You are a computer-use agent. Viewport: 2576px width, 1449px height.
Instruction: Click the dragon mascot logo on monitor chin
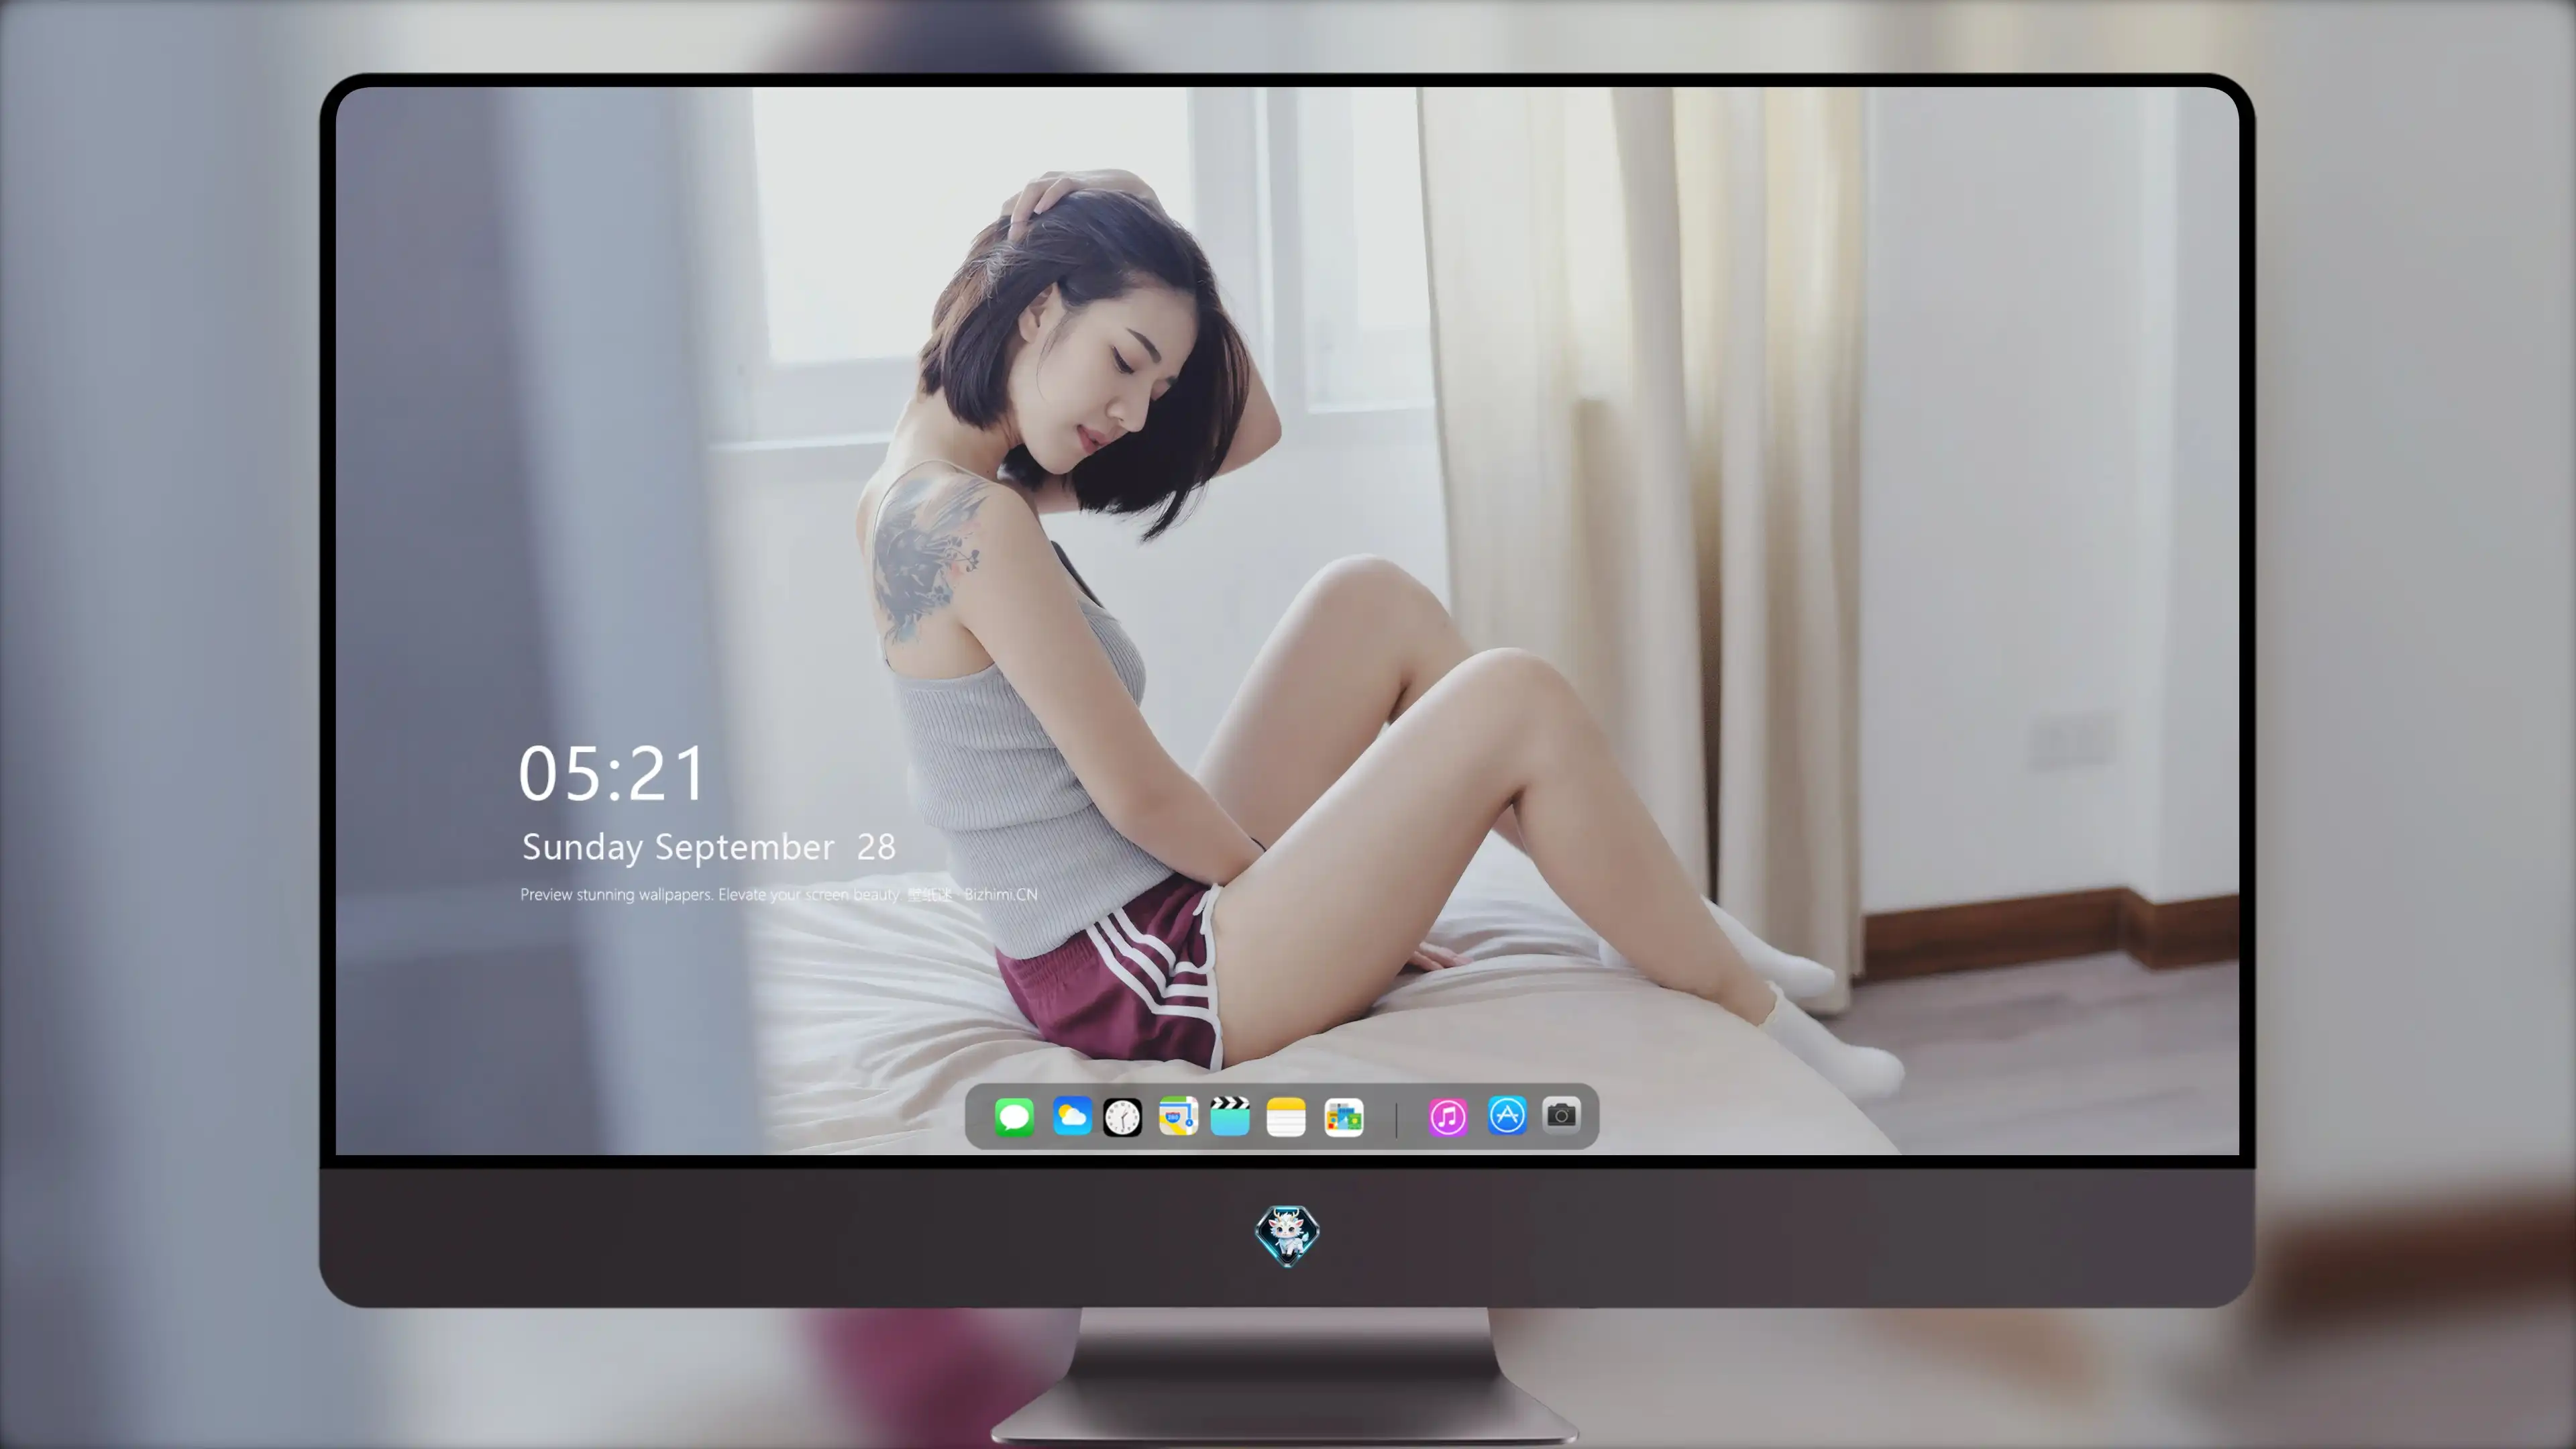click(1287, 1236)
